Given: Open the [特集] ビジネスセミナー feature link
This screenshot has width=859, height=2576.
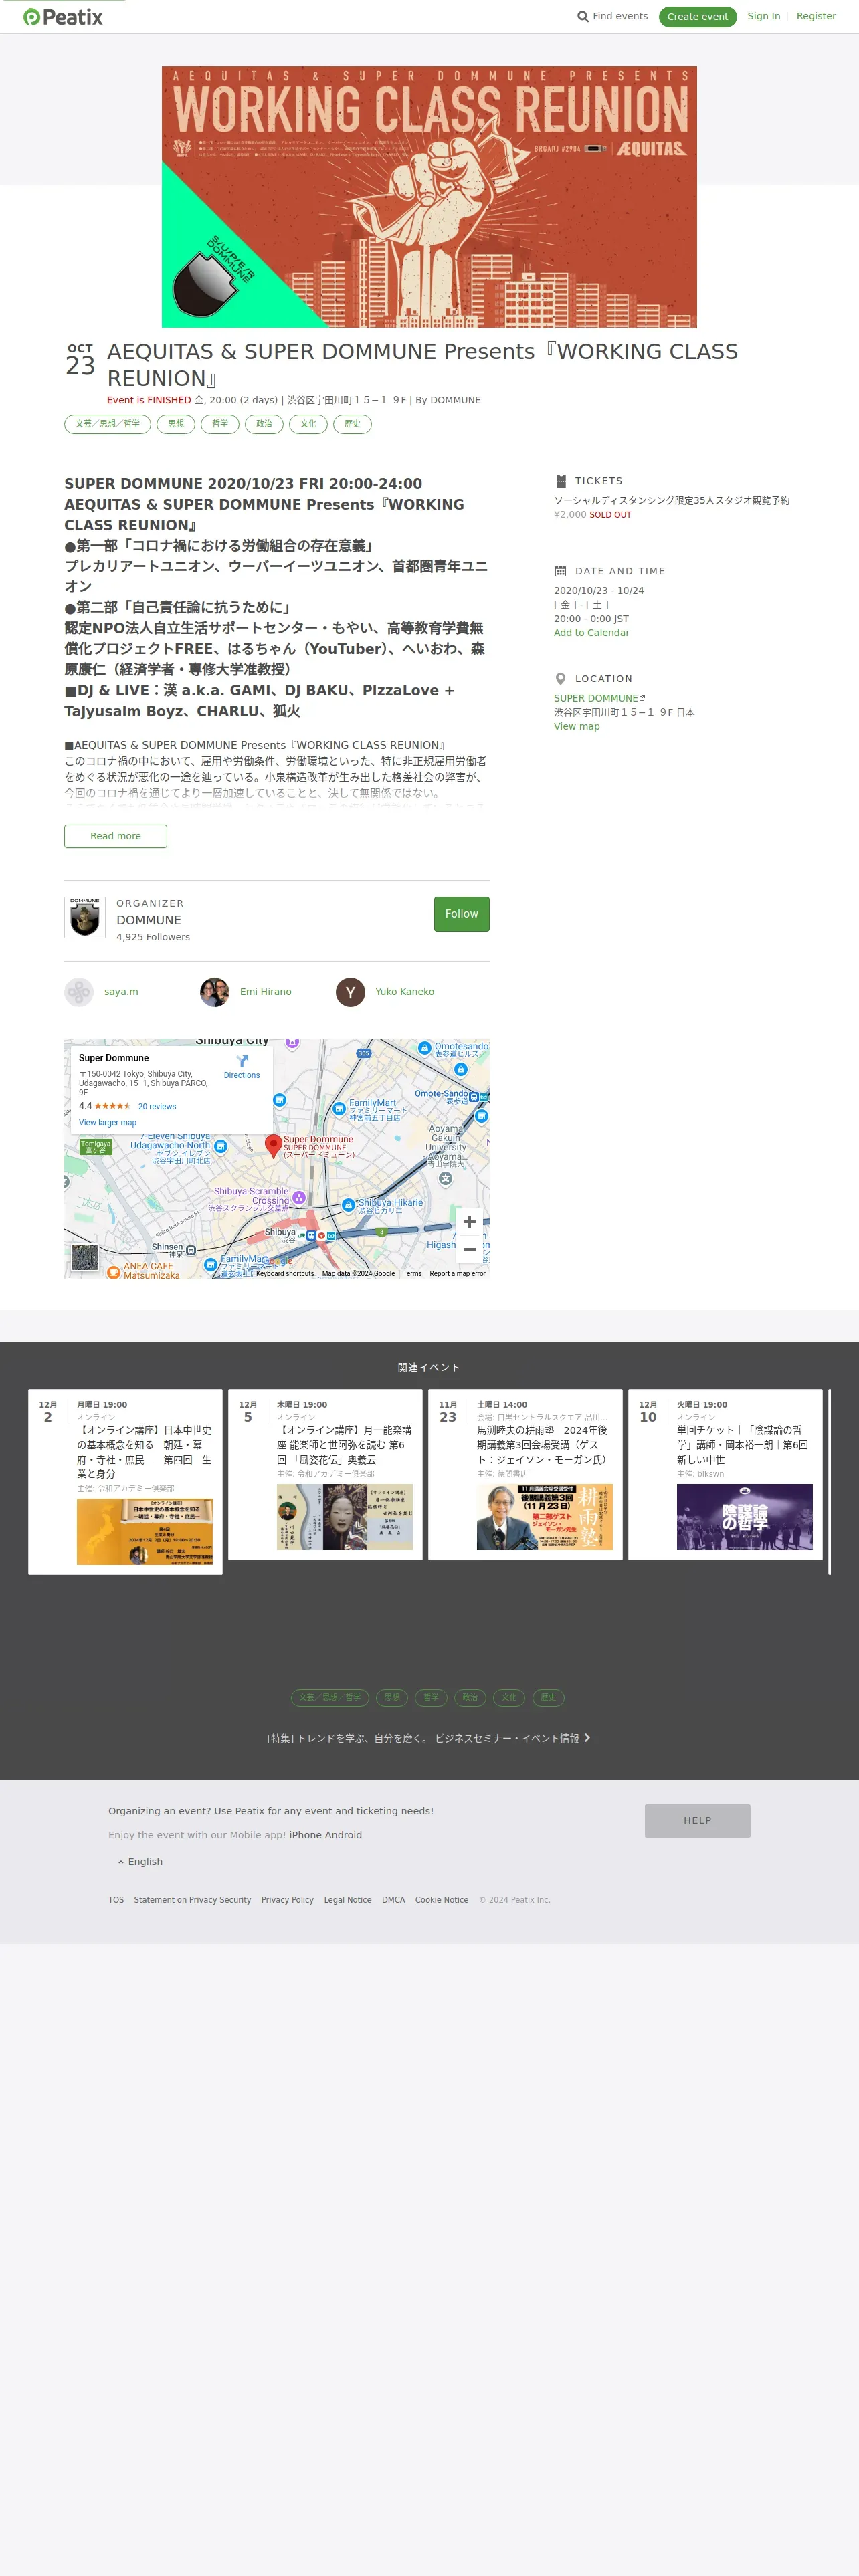Looking at the screenshot, I should 429,1738.
